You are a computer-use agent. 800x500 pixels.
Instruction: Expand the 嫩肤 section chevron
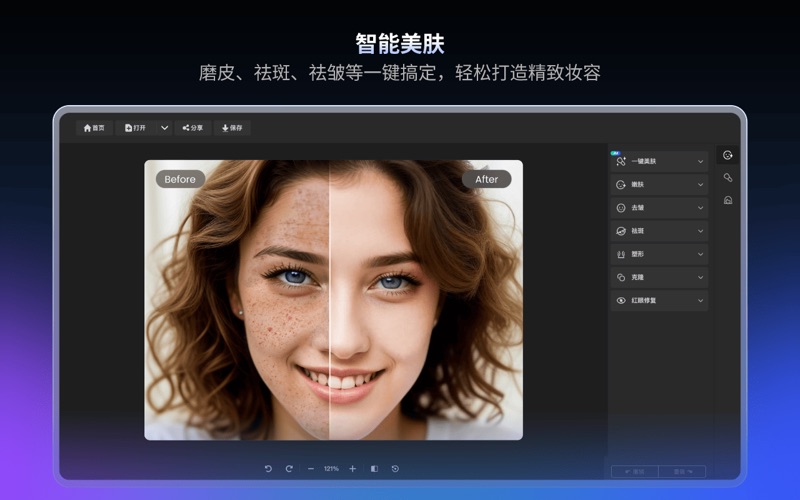[700, 185]
